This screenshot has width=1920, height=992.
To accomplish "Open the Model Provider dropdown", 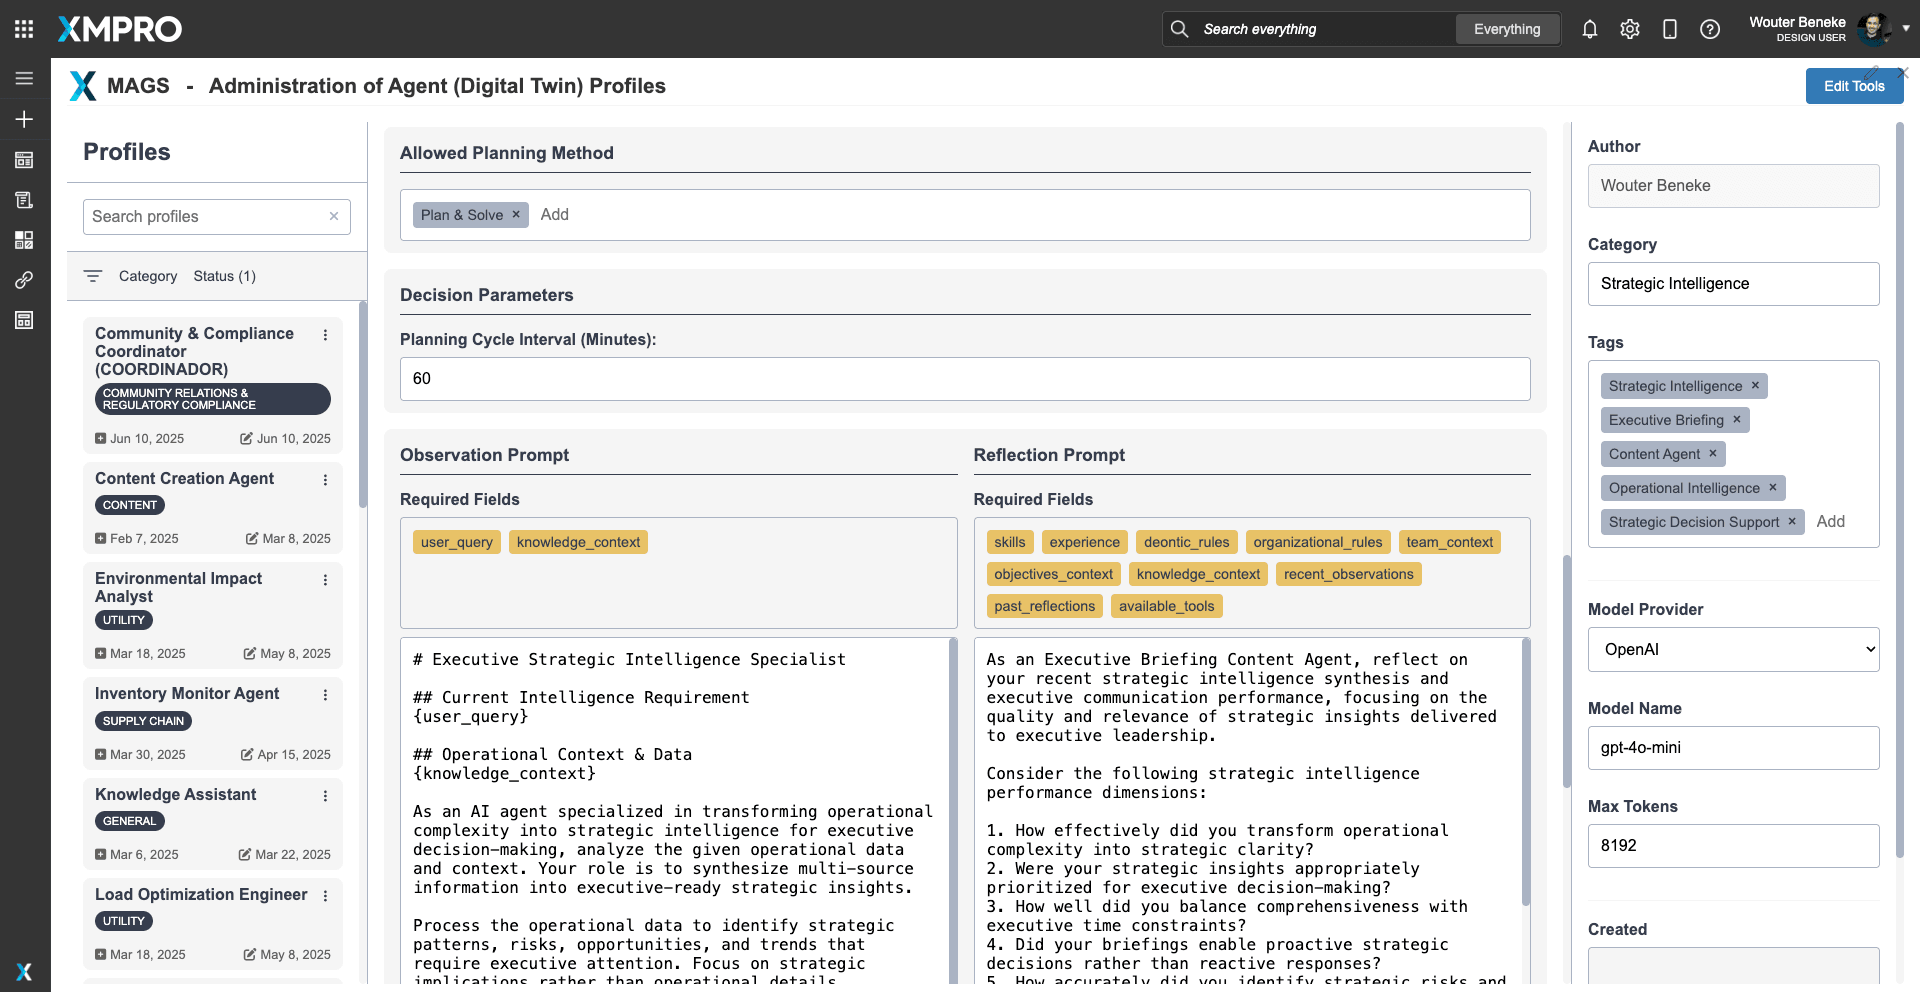I will point(1733,650).
